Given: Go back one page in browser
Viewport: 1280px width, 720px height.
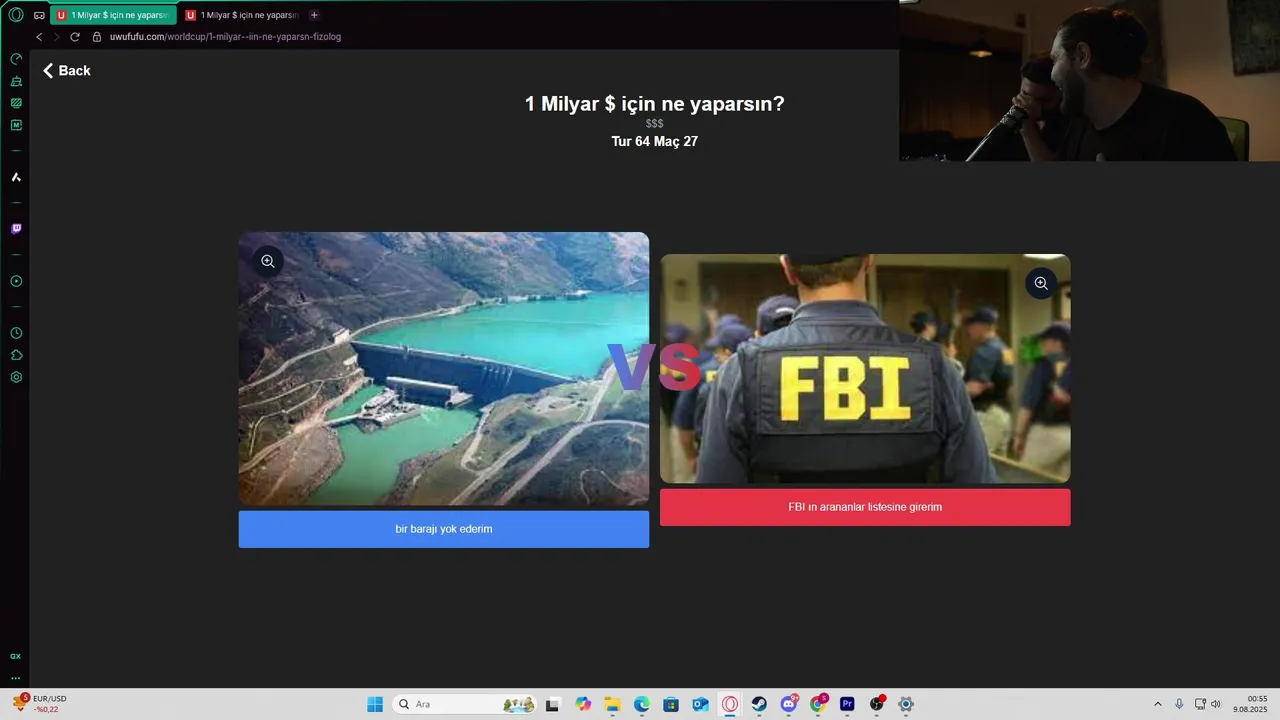Looking at the screenshot, I should pyautogui.click(x=39, y=37).
